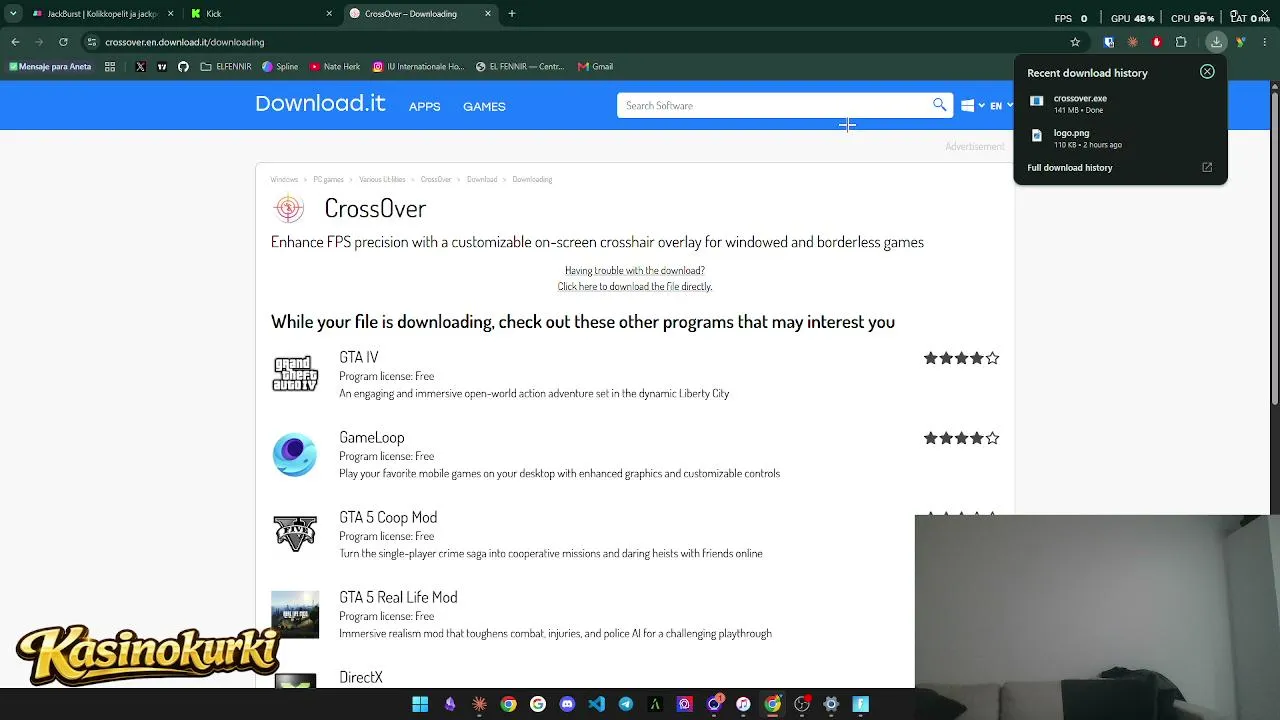Screen dimensions: 1280x720
Task: Click the CrossOver crosshair logo
Action: point(289,208)
